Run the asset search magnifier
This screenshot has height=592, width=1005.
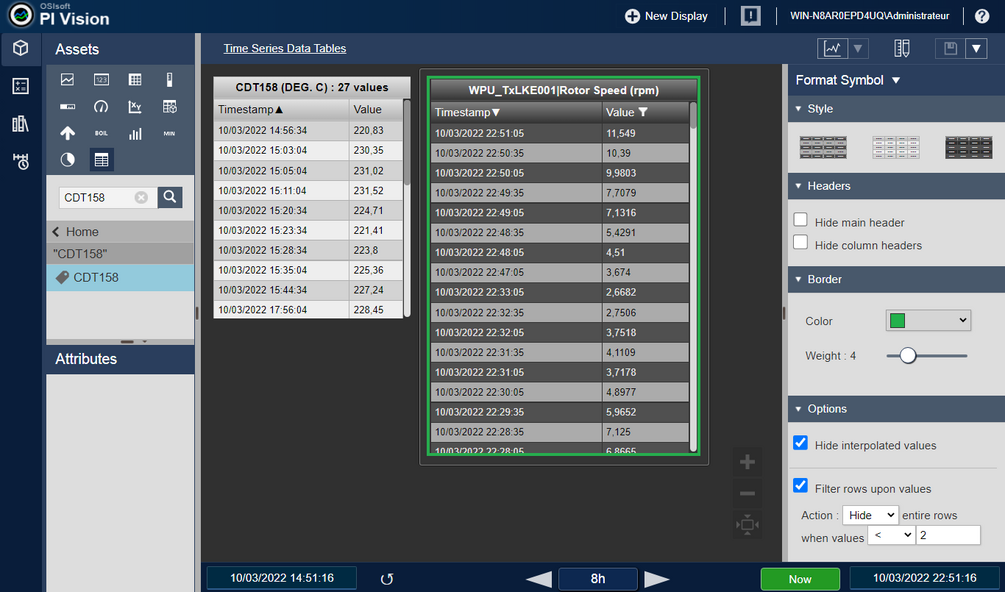170,197
